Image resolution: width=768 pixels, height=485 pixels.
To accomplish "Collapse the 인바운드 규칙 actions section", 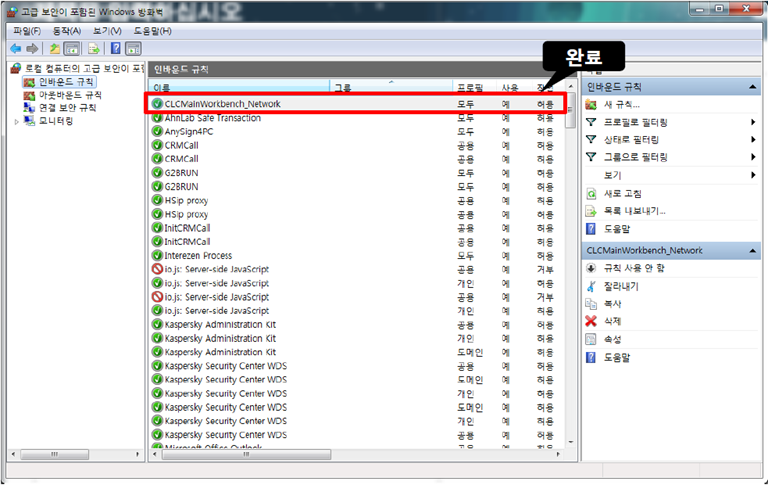I will pos(752,87).
